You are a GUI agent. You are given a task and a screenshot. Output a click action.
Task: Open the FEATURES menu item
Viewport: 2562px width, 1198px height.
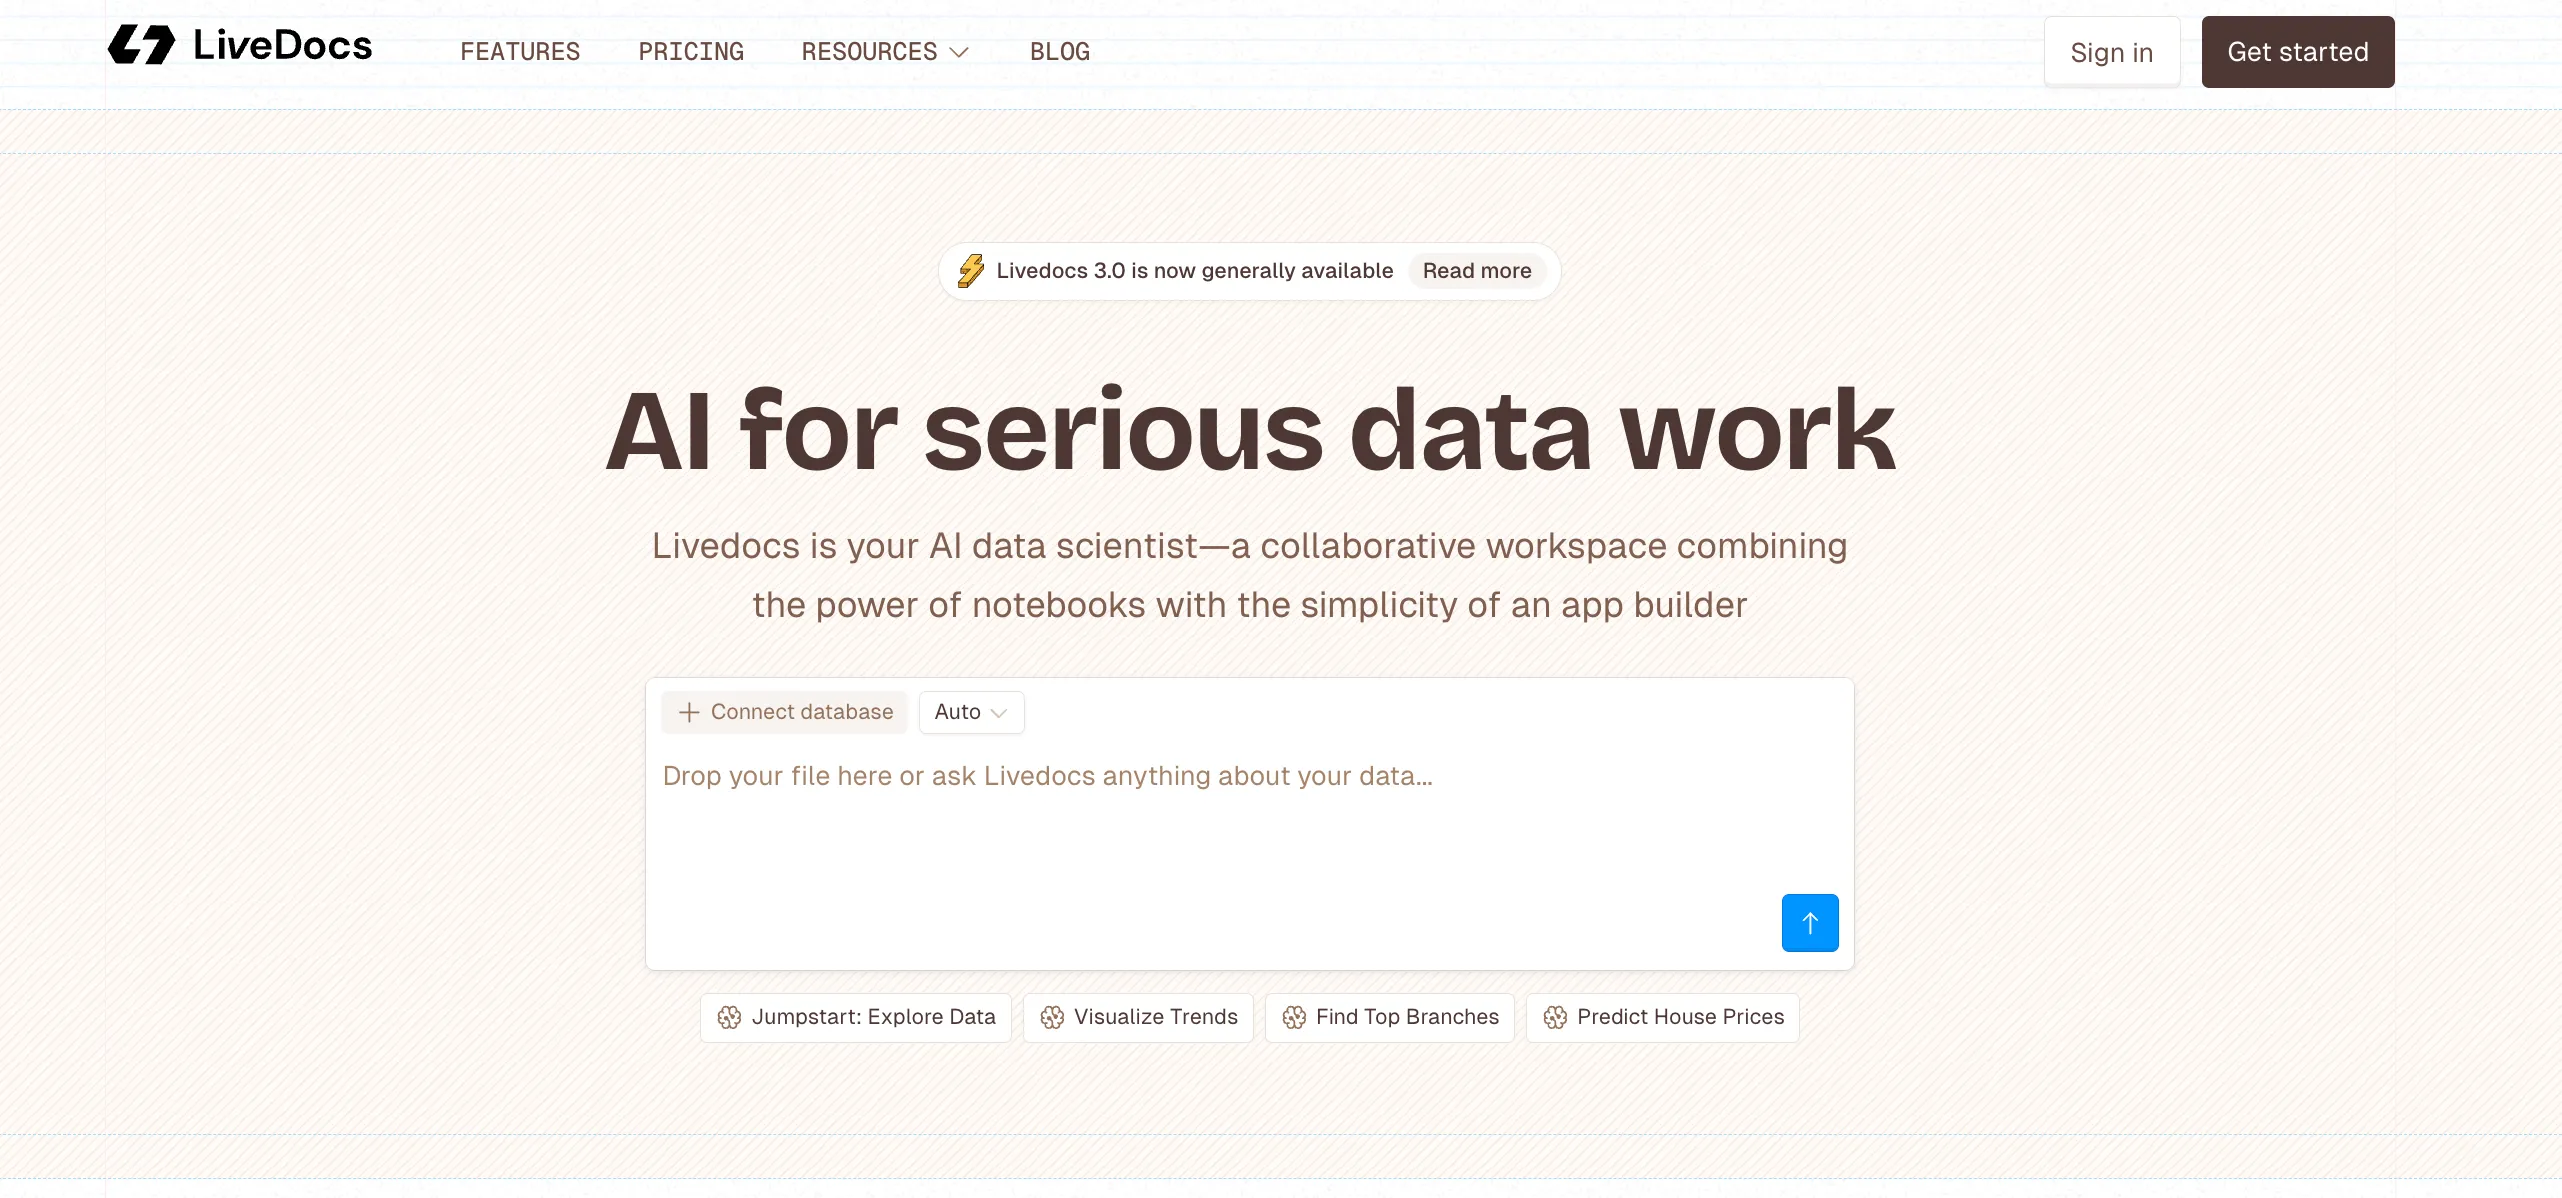pos(520,52)
